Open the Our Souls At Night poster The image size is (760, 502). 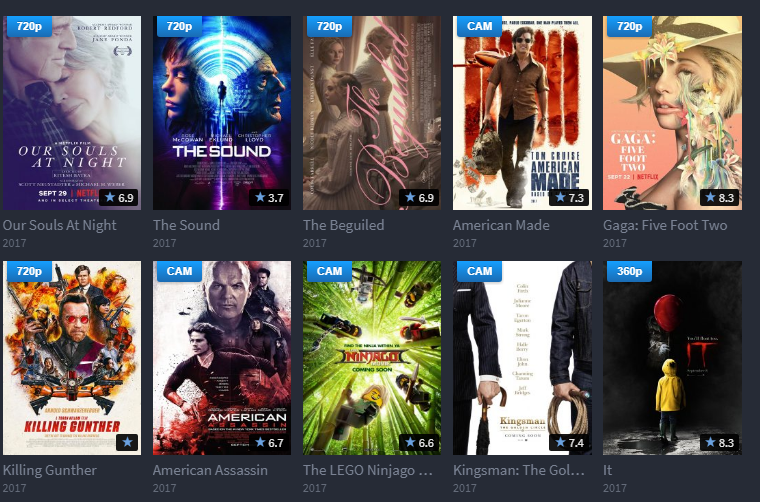(72, 113)
